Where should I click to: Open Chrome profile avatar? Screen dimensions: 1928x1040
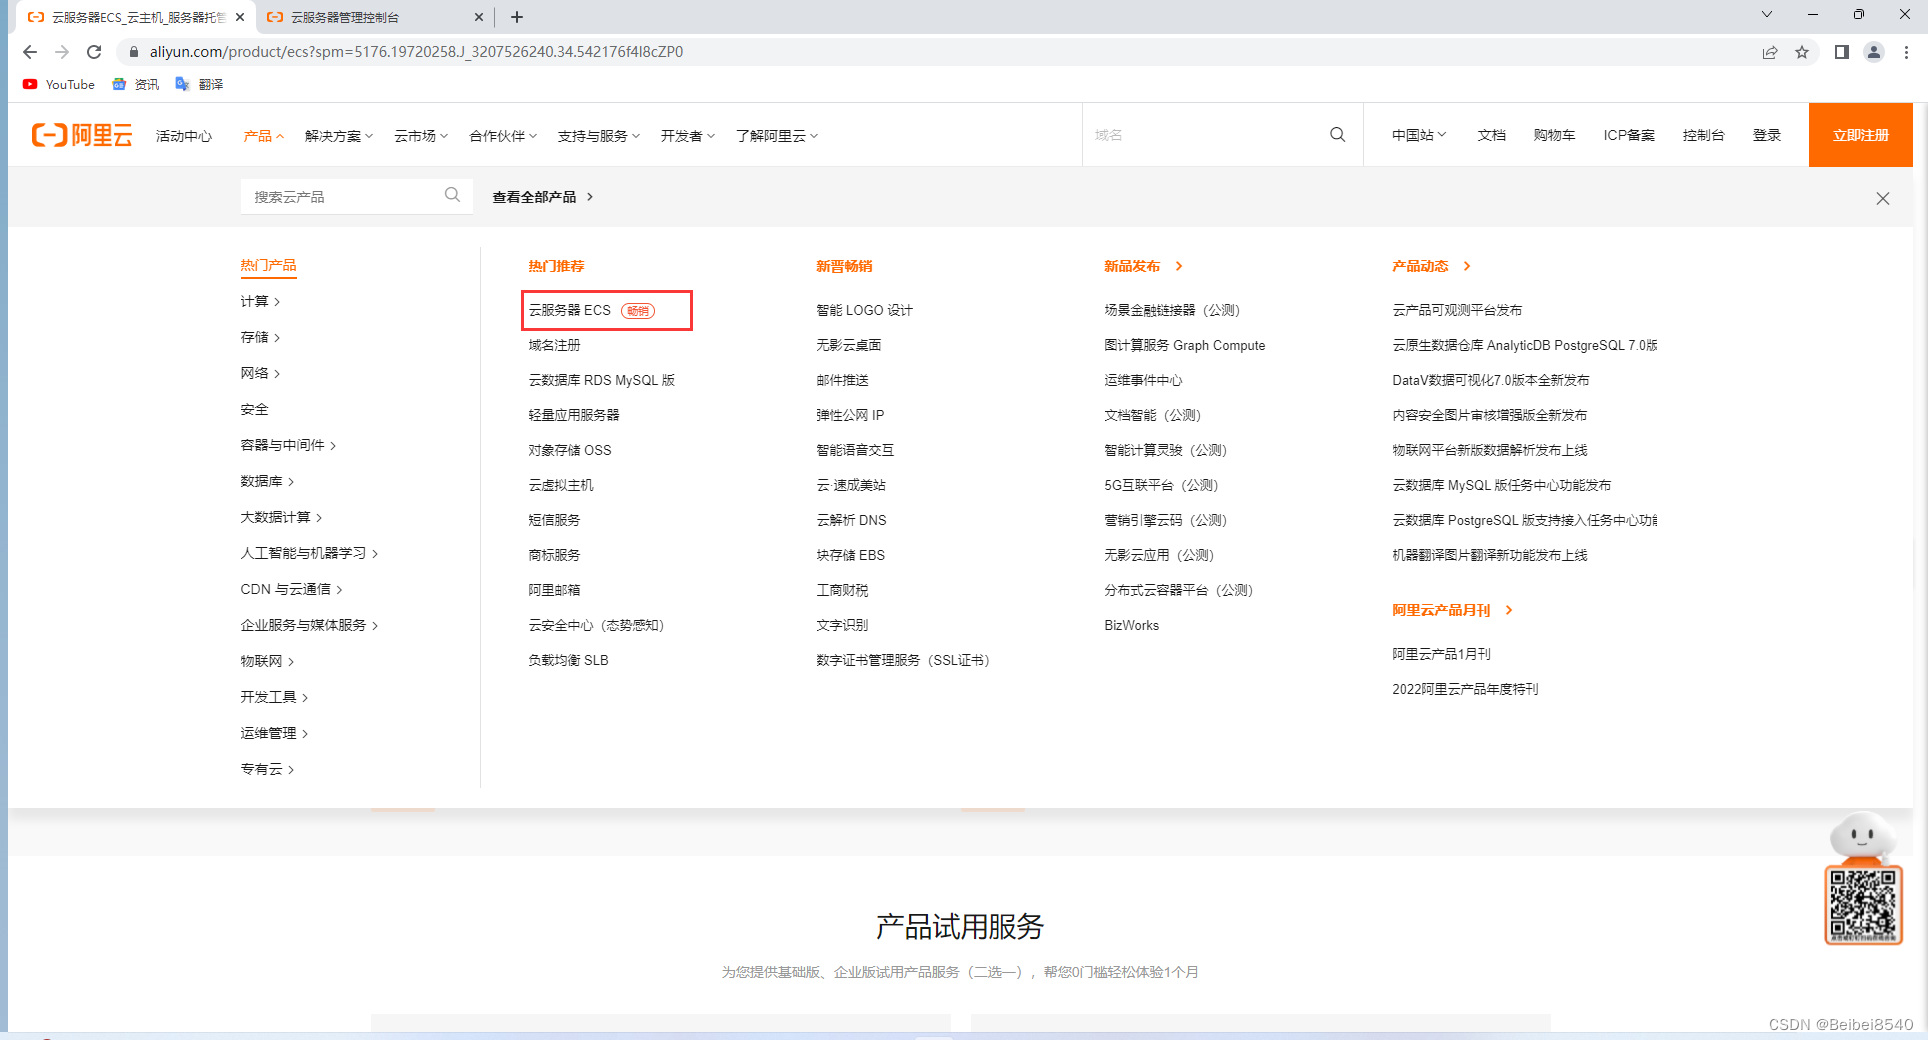tap(1874, 52)
